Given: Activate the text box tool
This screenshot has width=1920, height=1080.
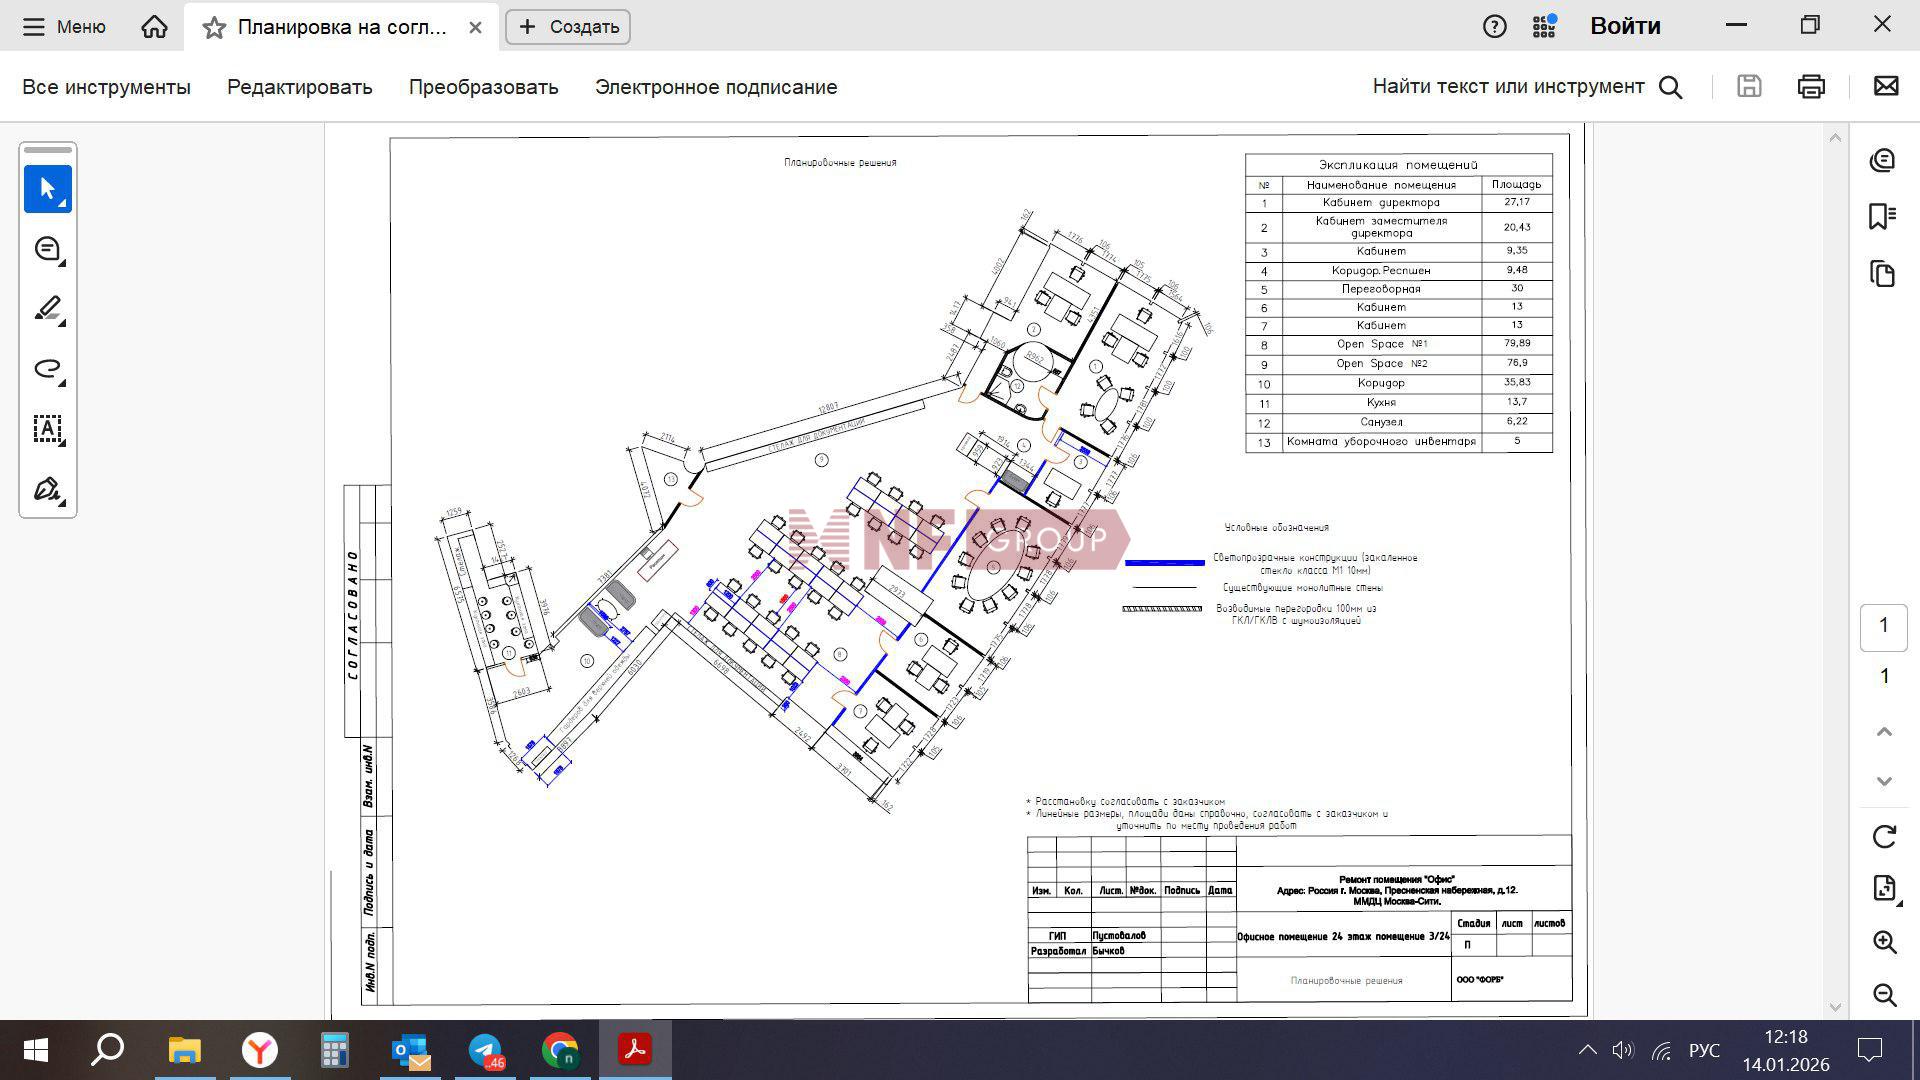Looking at the screenshot, I should pos(47,429).
